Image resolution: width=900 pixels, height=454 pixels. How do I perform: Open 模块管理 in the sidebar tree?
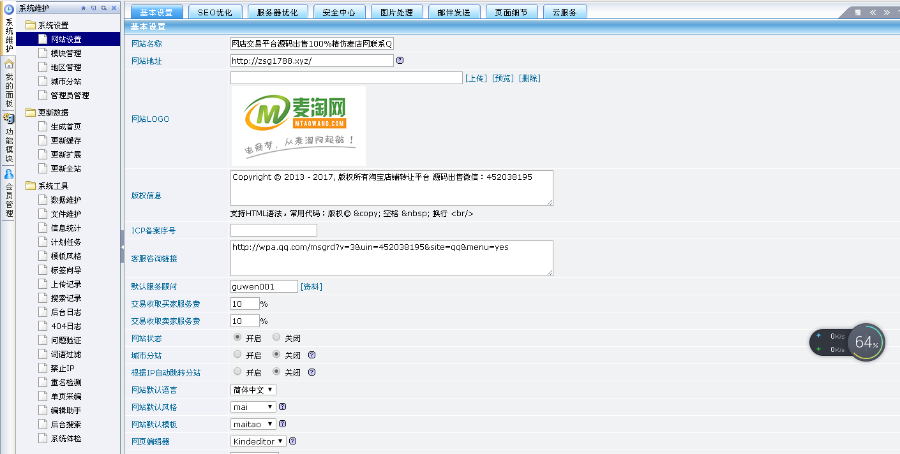66,53
